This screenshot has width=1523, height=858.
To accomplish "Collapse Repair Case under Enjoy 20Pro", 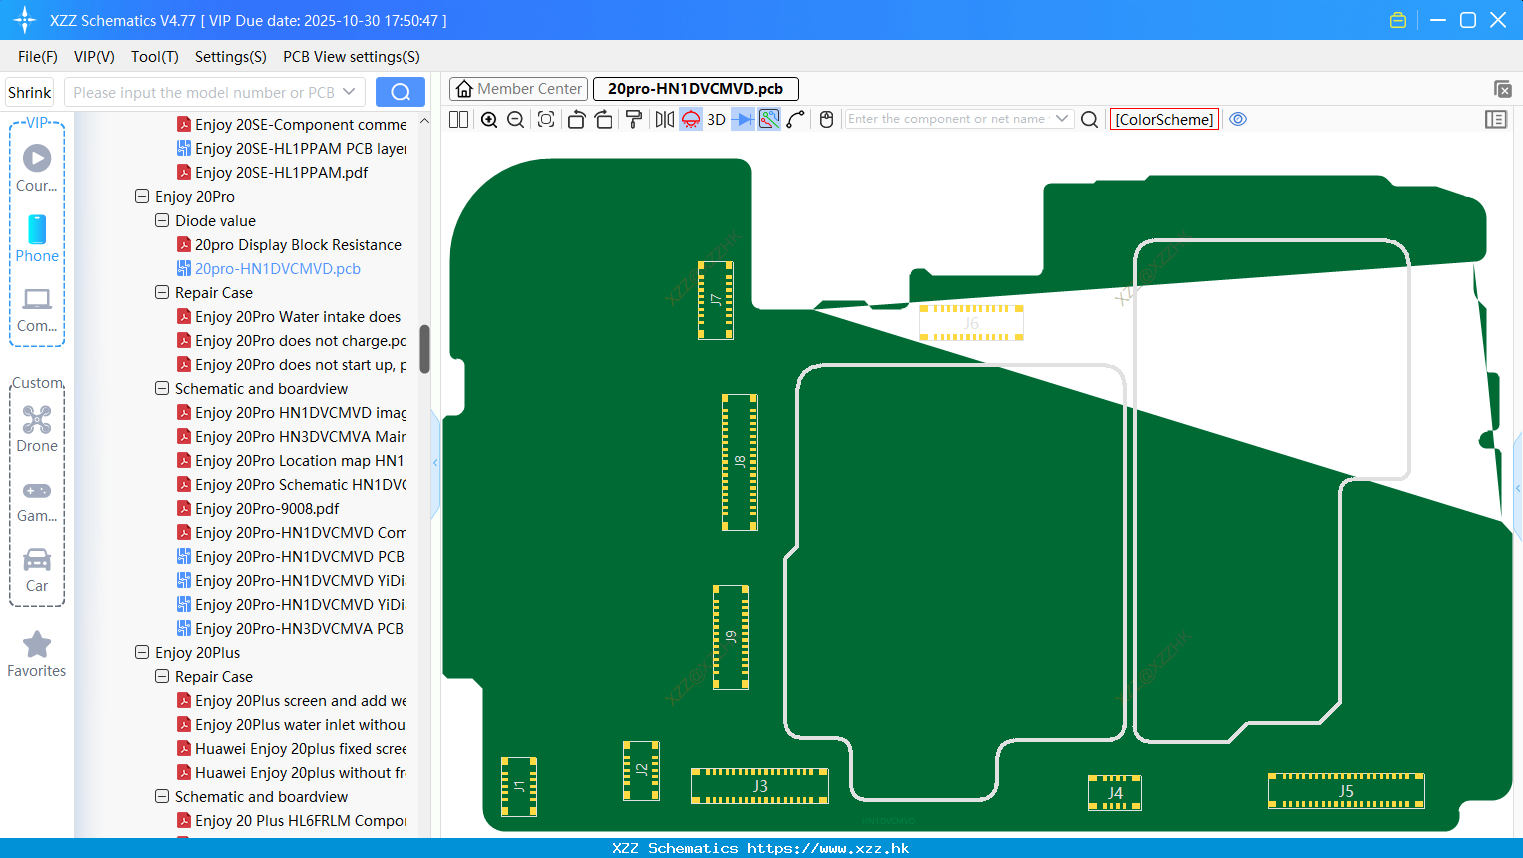I will point(162,292).
